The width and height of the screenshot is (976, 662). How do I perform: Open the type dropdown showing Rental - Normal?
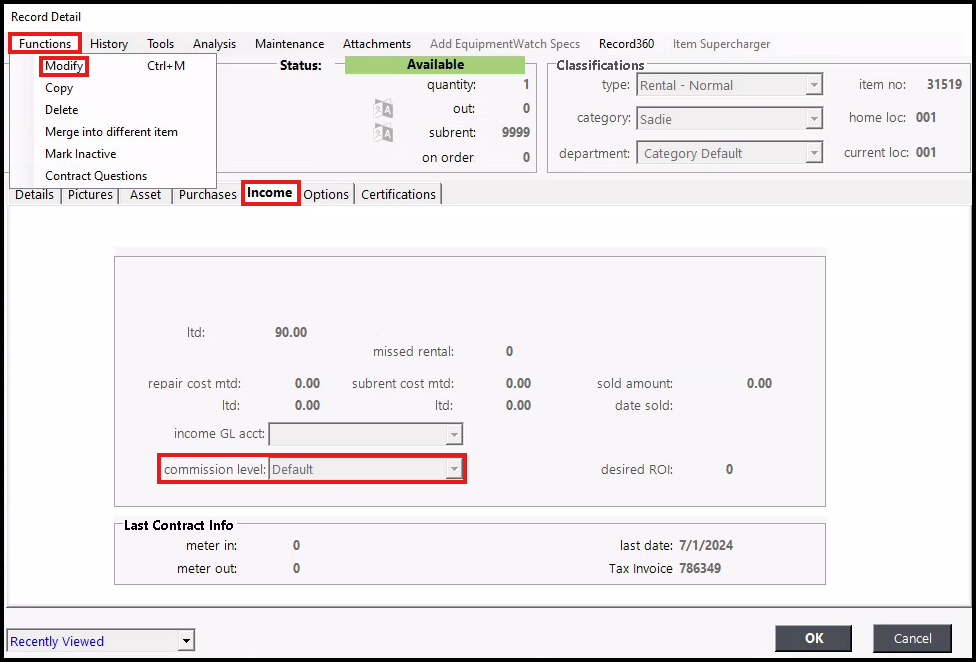(814, 86)
